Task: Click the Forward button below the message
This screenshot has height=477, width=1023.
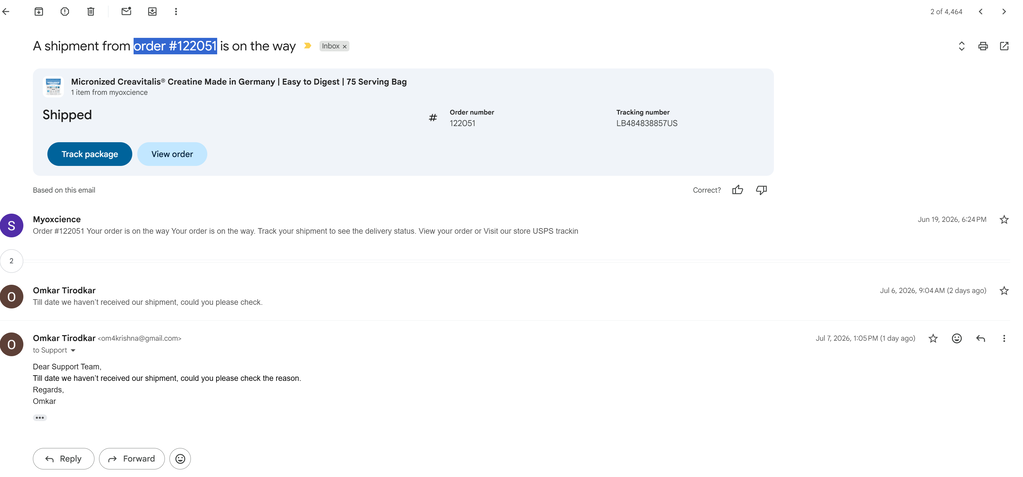Action: tap(132, 459)
